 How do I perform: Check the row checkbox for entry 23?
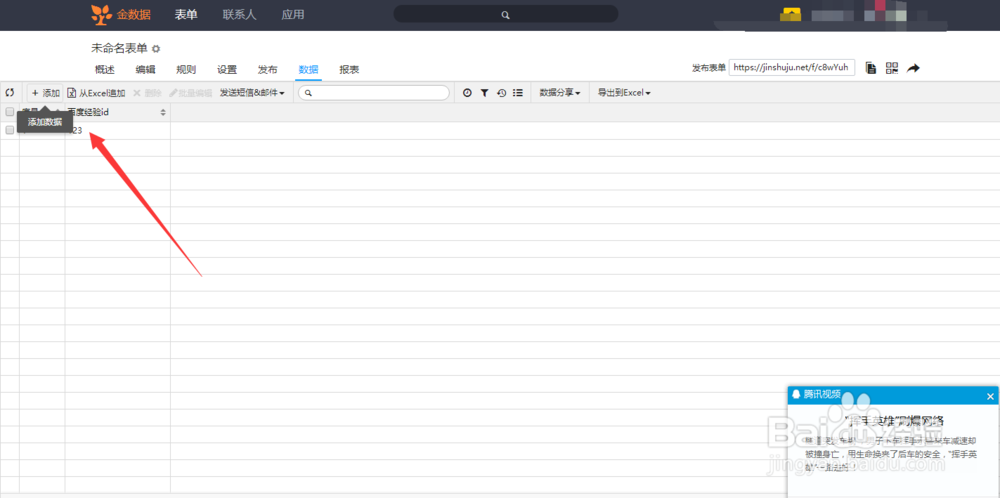10,130
